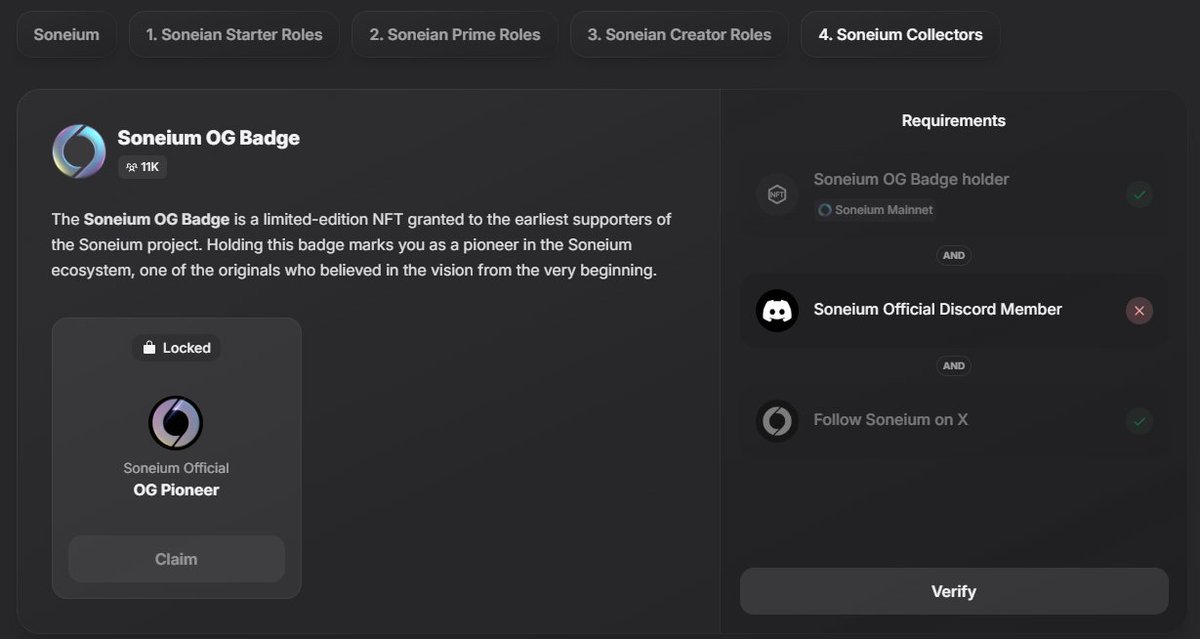Click the NFT icon beside OG Badge holder

[x=777, y=194]
